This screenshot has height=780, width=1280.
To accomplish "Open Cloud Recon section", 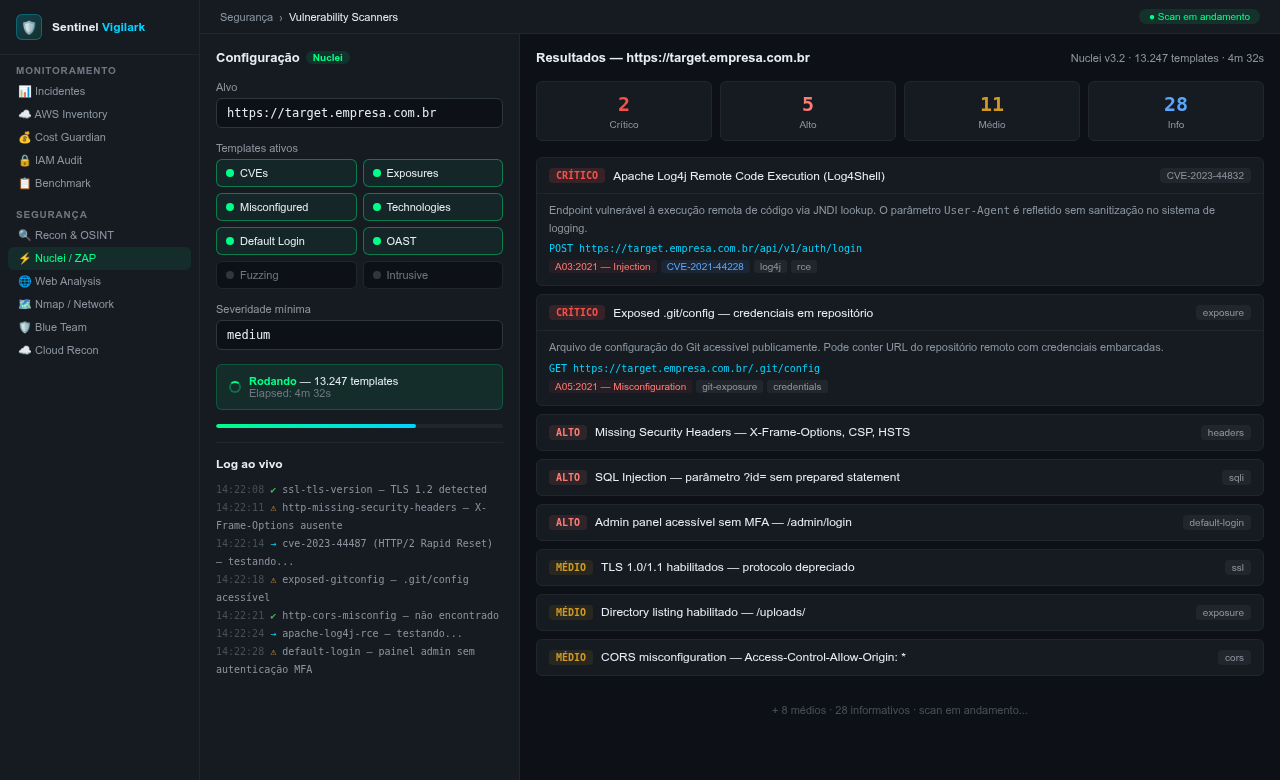I will tap(99, 350).
